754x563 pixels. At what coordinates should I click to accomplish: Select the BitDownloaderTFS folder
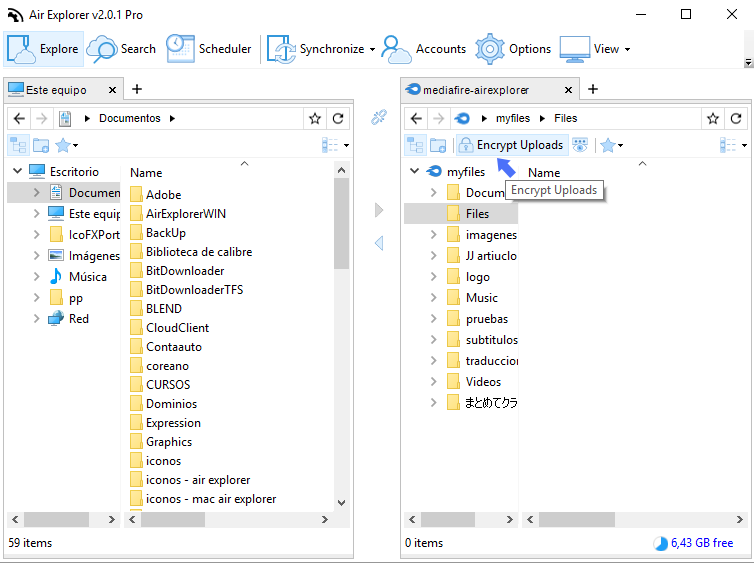(194, 289)
